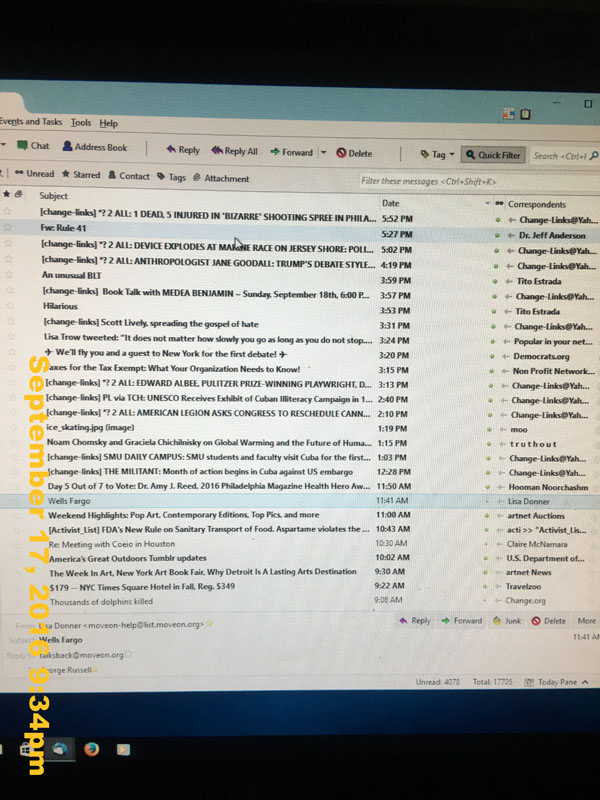Click the read-status column header icon

pyautogui.click(x=499, y=204)
